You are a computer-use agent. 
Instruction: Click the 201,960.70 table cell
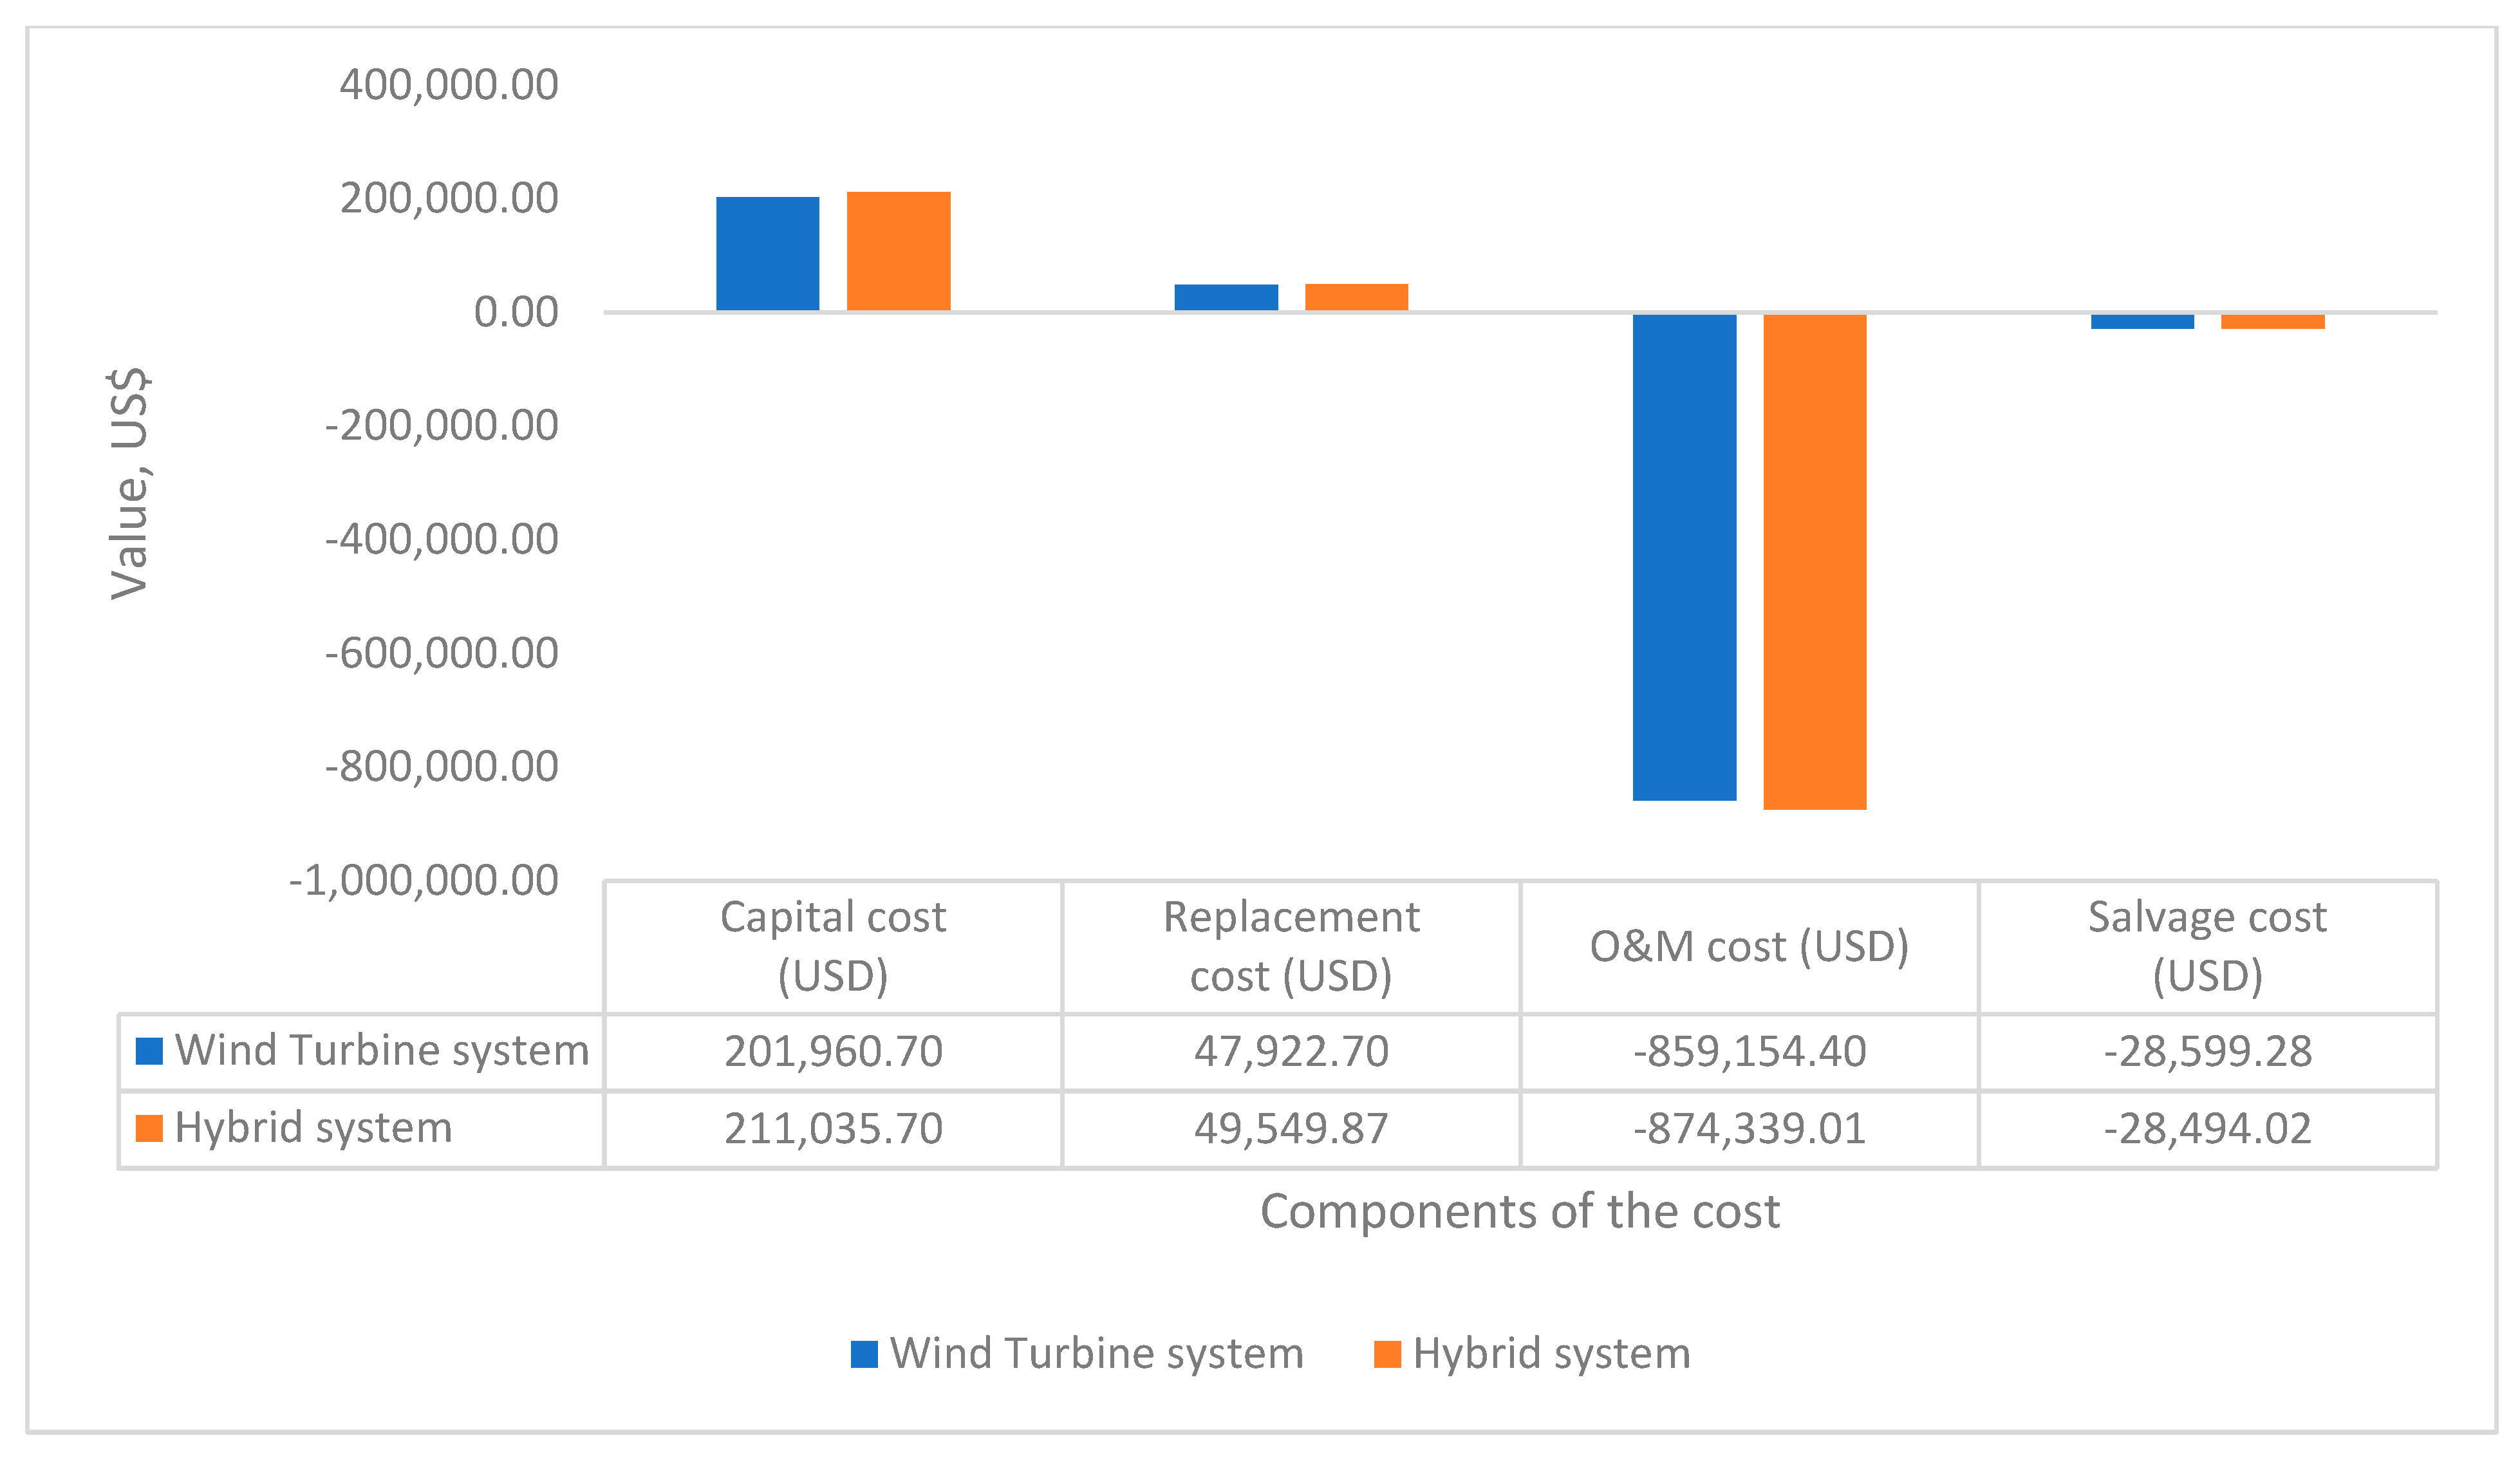click(x=833, y=1051)
